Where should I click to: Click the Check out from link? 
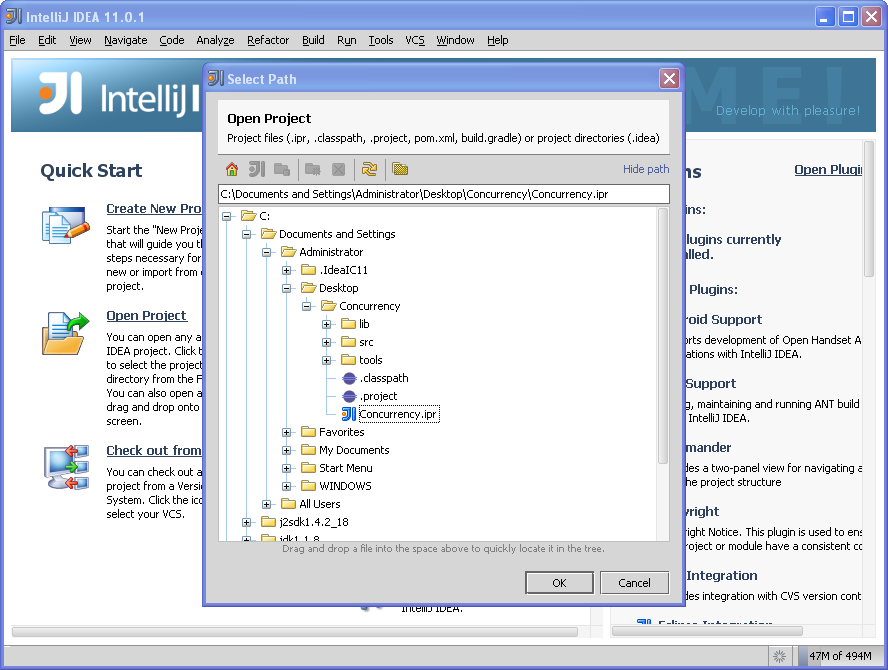point(153,450)
